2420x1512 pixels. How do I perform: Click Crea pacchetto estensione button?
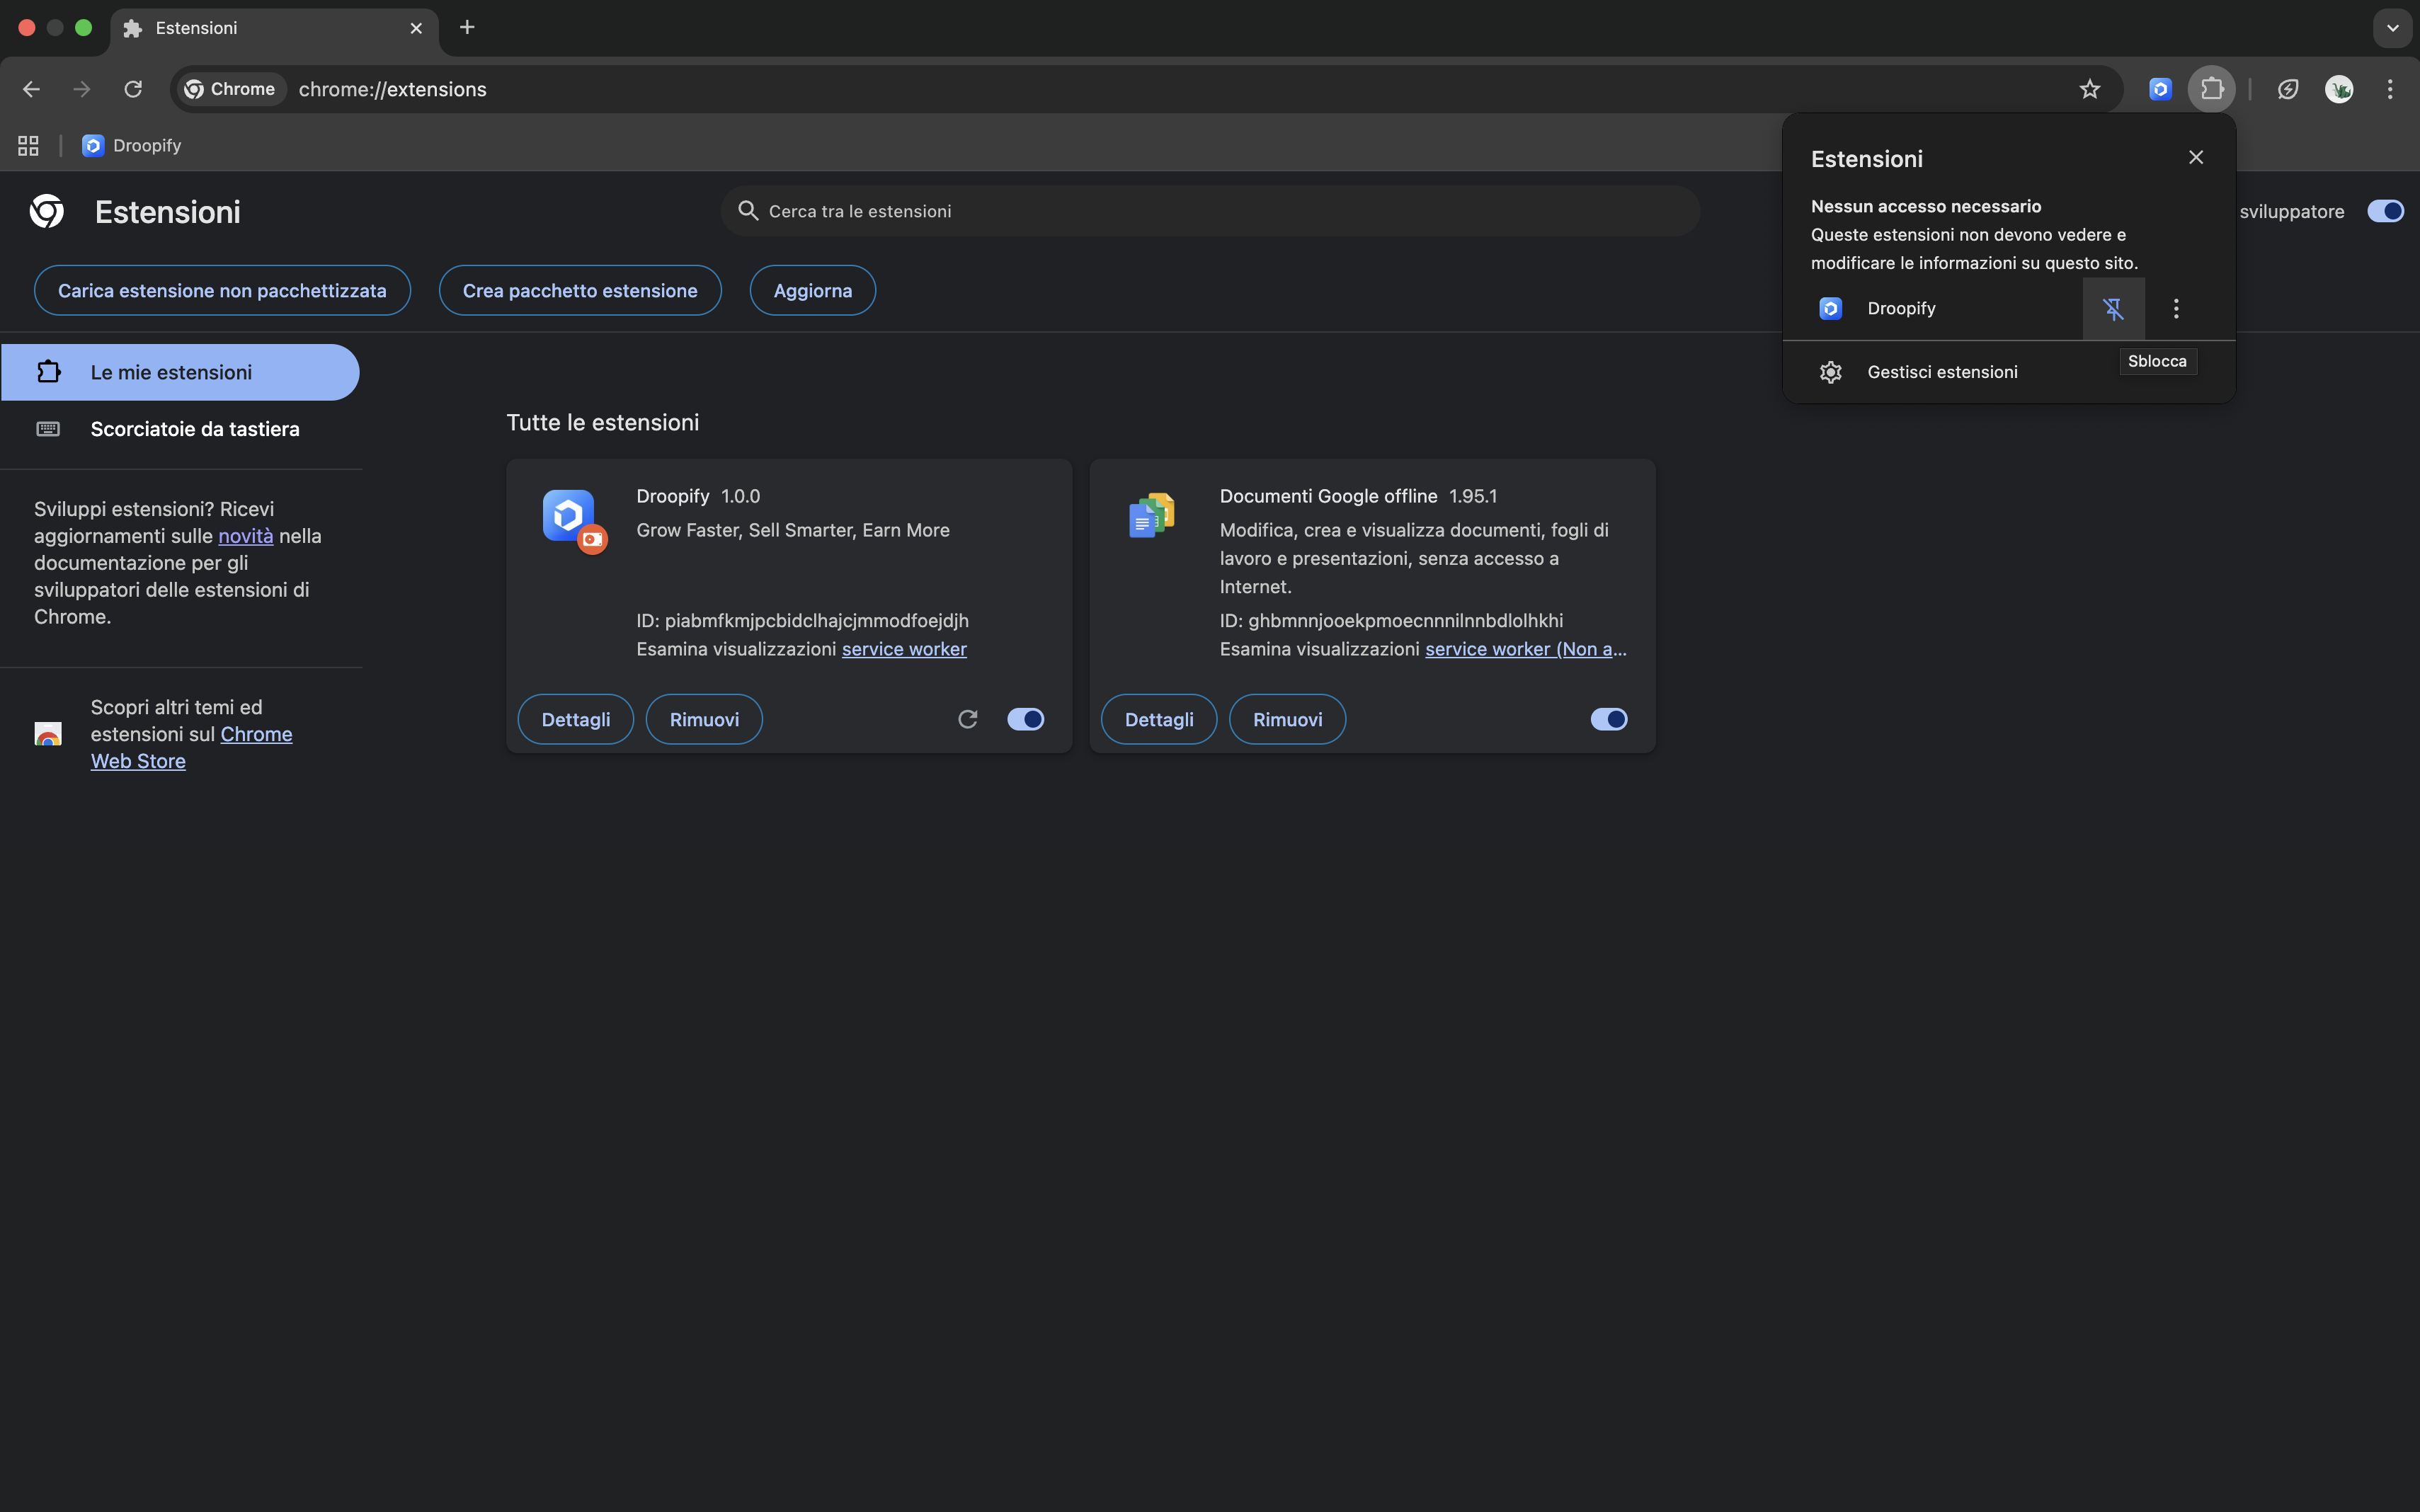pos(580,291)
